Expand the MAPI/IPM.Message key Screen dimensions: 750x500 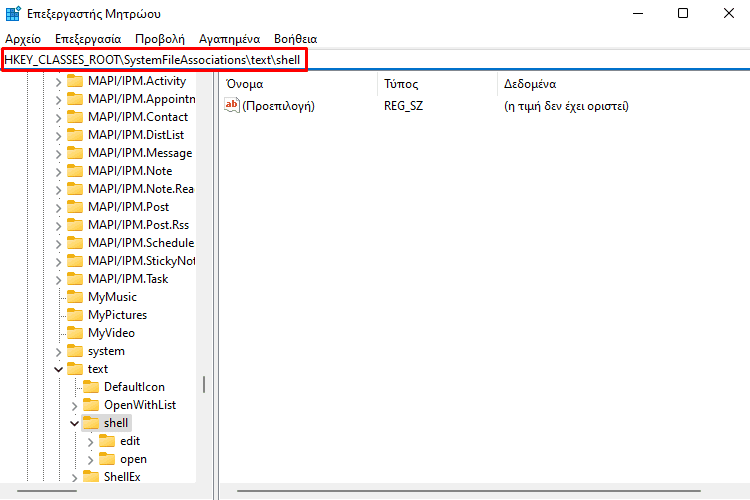tap(58, 154)
